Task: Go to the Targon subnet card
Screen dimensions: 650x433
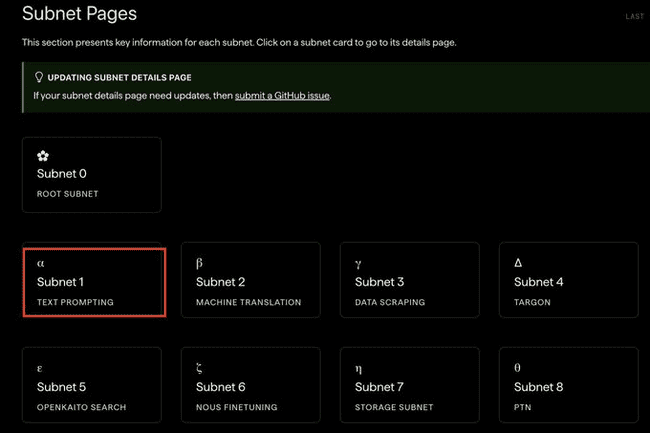Action: [569, 280]
